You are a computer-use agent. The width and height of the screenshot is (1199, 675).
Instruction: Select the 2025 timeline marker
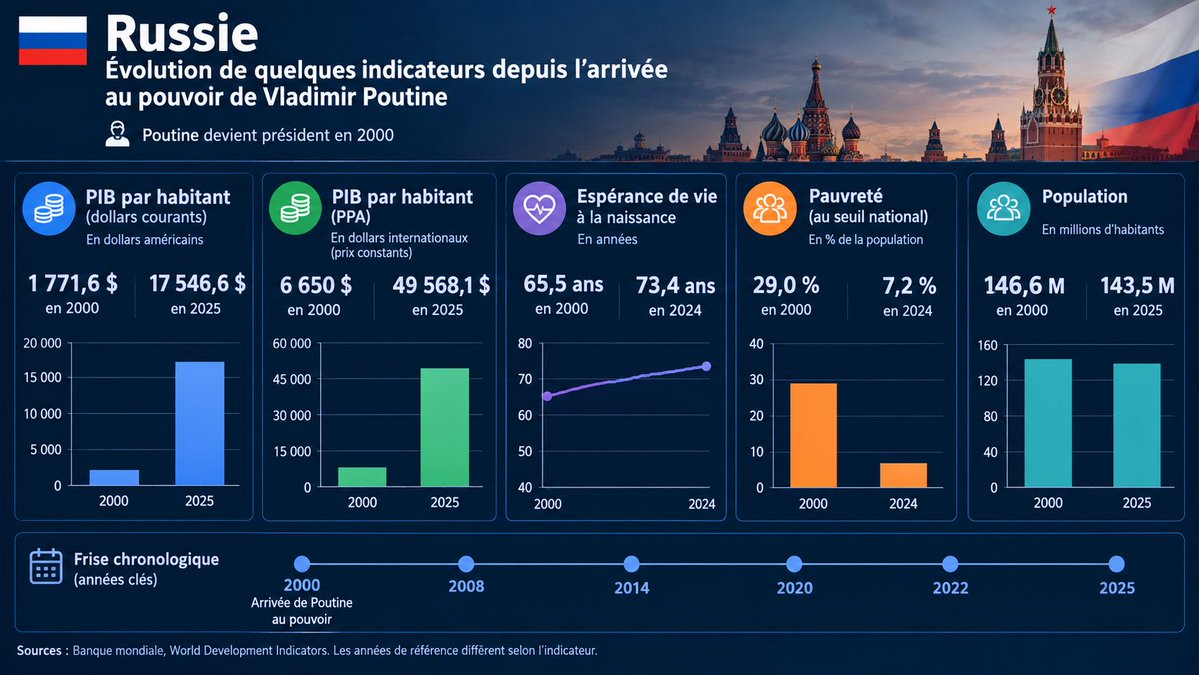click(x=1116, y=564)
